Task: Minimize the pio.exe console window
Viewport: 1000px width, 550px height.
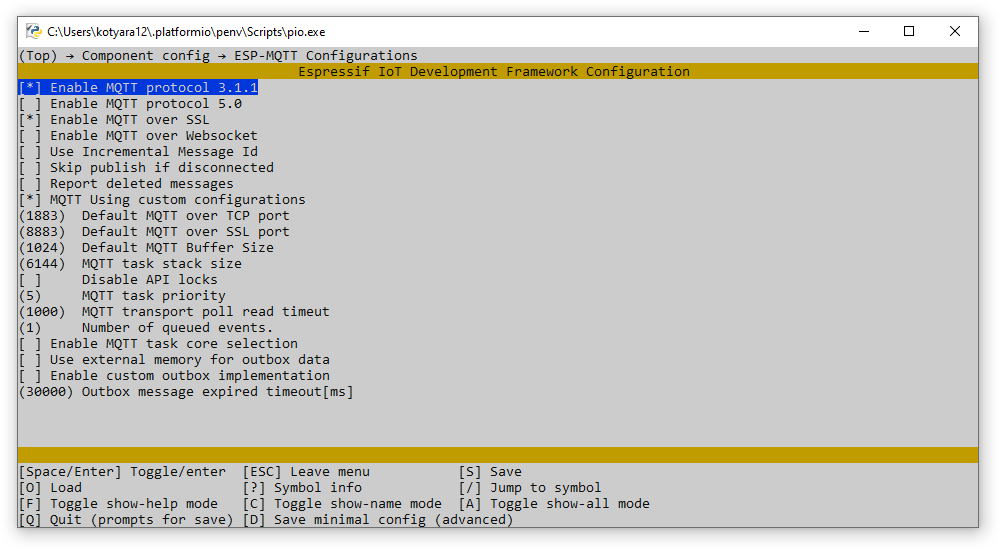Action: click(864, 31)
